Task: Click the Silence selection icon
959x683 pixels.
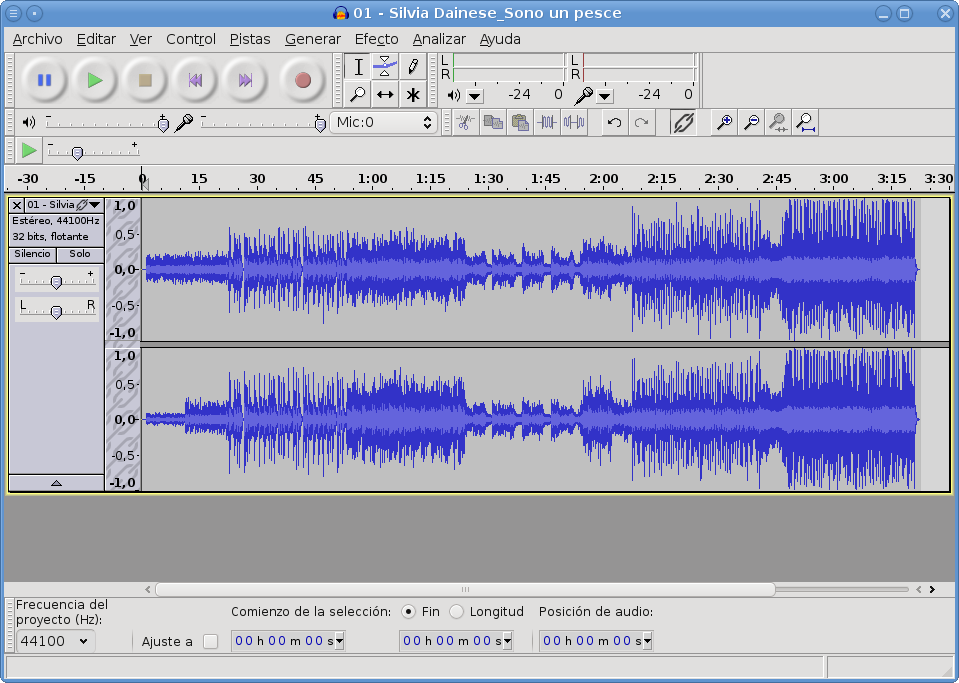Action: click(x=574, y=122)
